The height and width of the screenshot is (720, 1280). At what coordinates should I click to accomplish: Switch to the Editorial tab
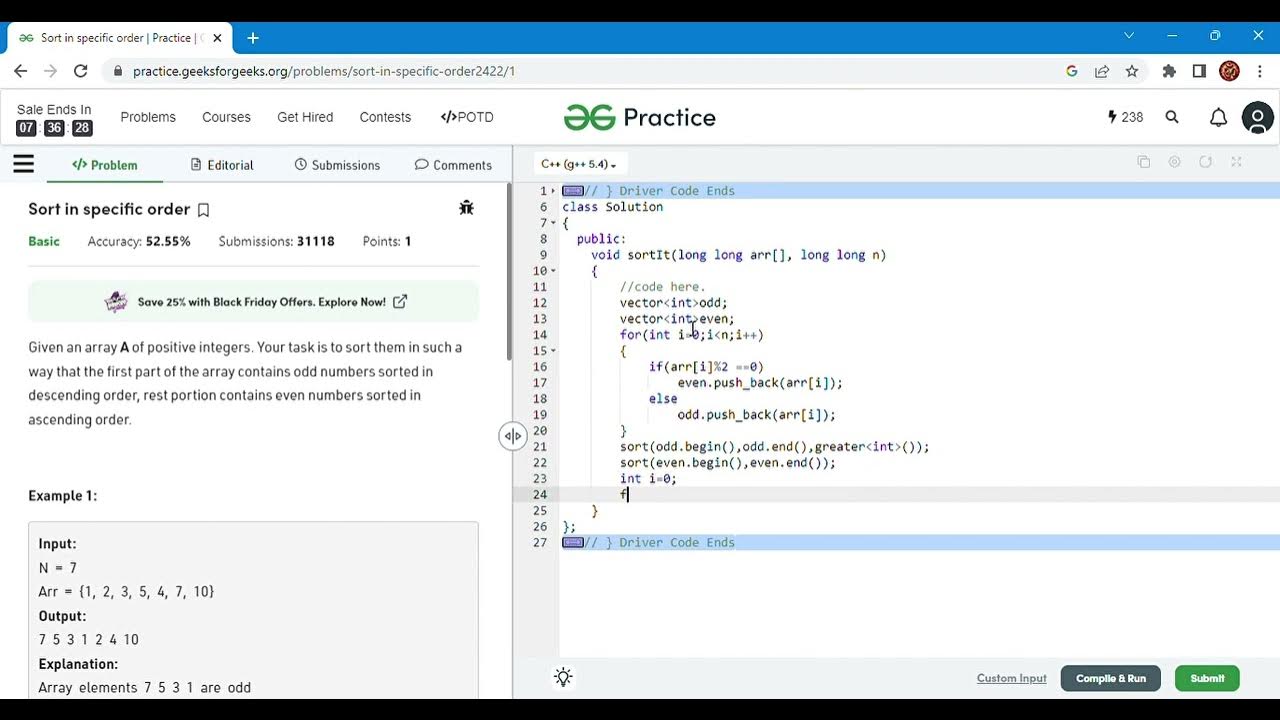point(222,165)
